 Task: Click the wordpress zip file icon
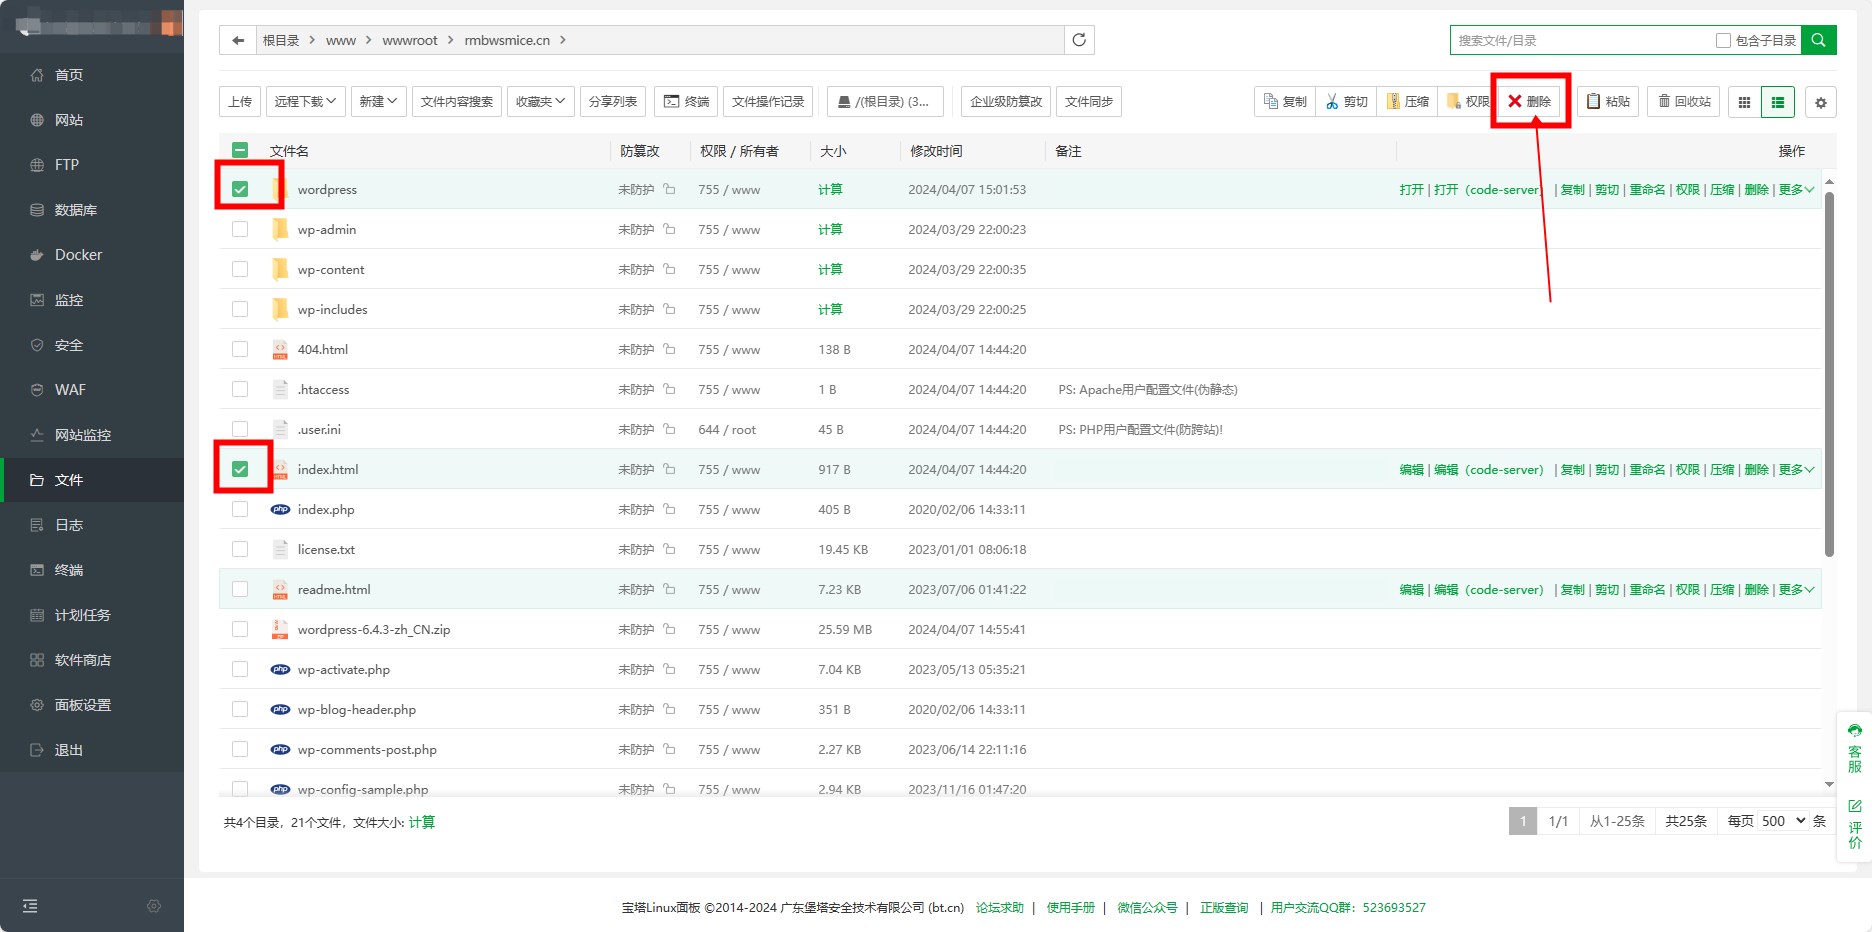point(280,629)
